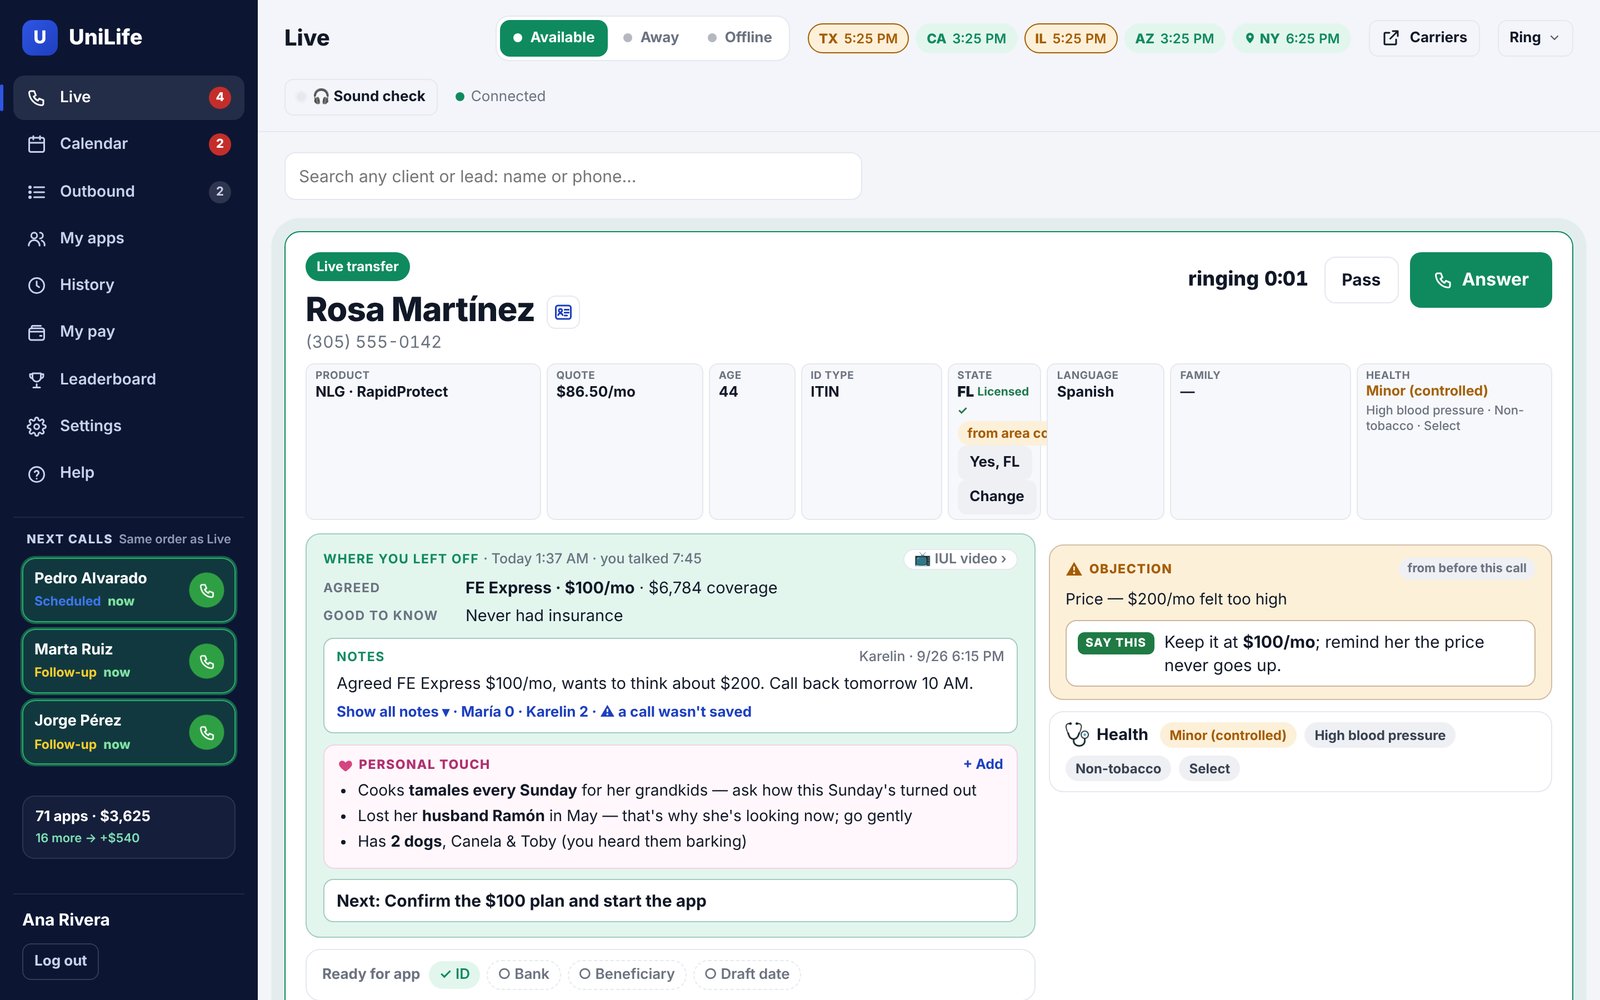
Task: Open Carriers external link
Action: click(1424, 38)
